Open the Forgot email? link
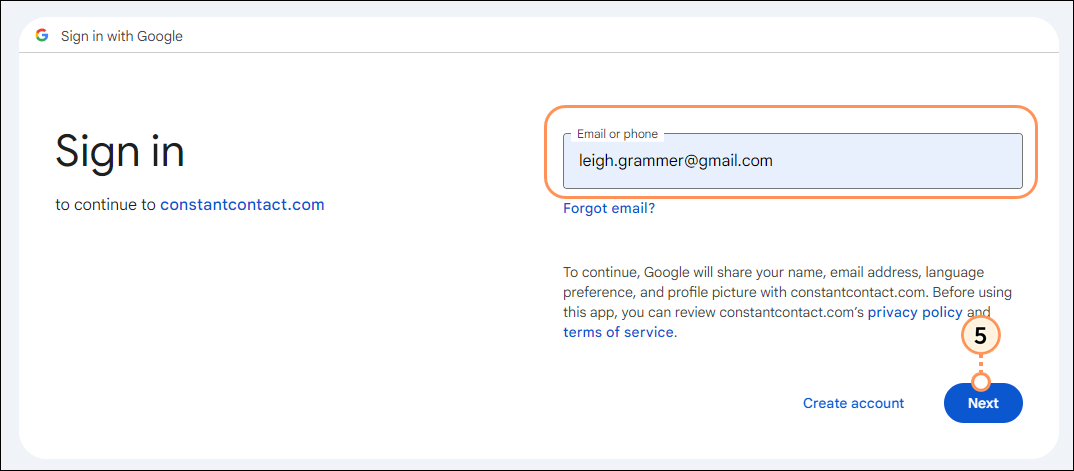Viewport: 1074px width, 471px height. pos(609,208)
